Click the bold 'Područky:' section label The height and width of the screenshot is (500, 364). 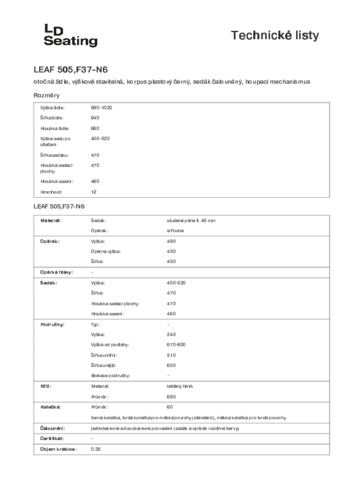[52, 325]
